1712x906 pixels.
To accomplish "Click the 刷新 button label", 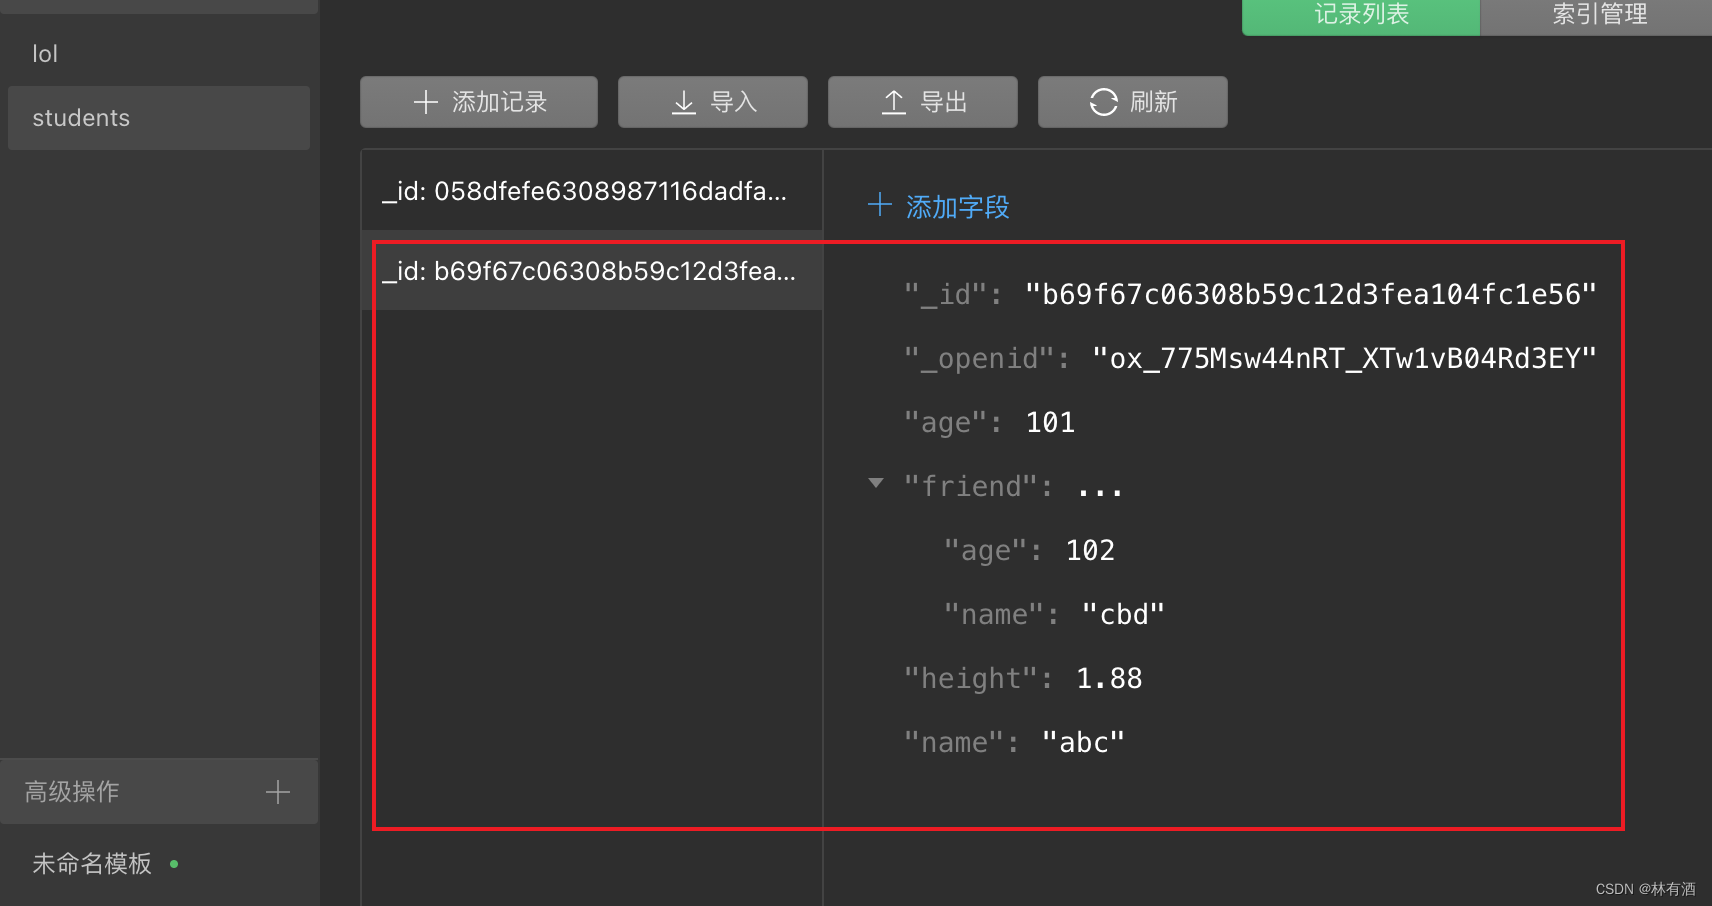I will pos(1154,102).
